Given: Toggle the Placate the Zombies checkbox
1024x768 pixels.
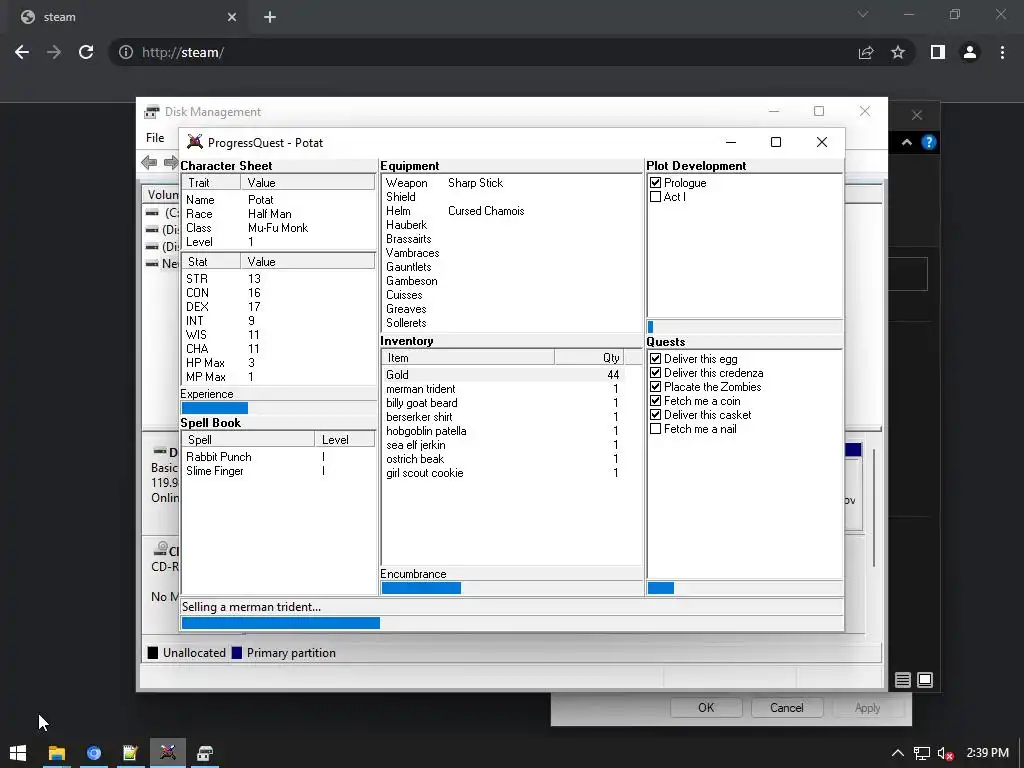Looking at the screenshot, I should pyautogui.click(x=656, y=387).
